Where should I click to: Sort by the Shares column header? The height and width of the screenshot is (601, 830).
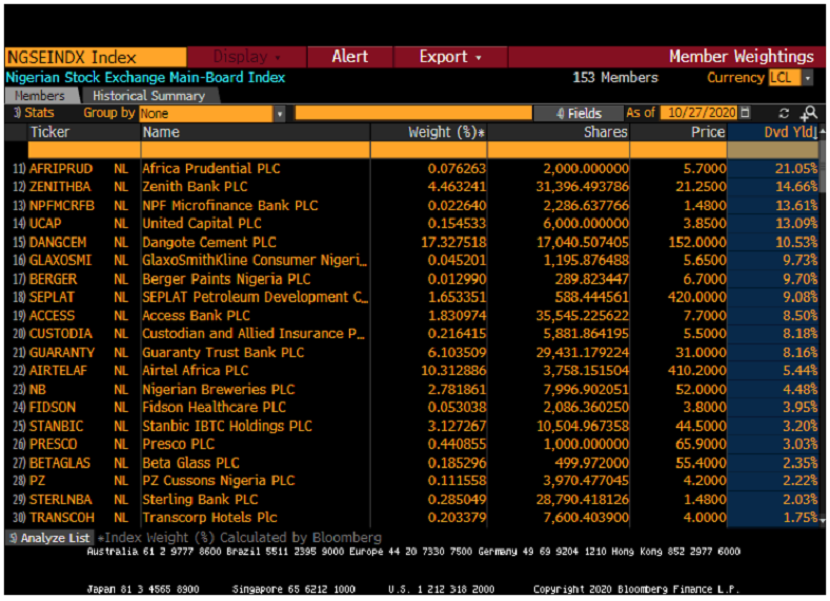click(606, 132)
